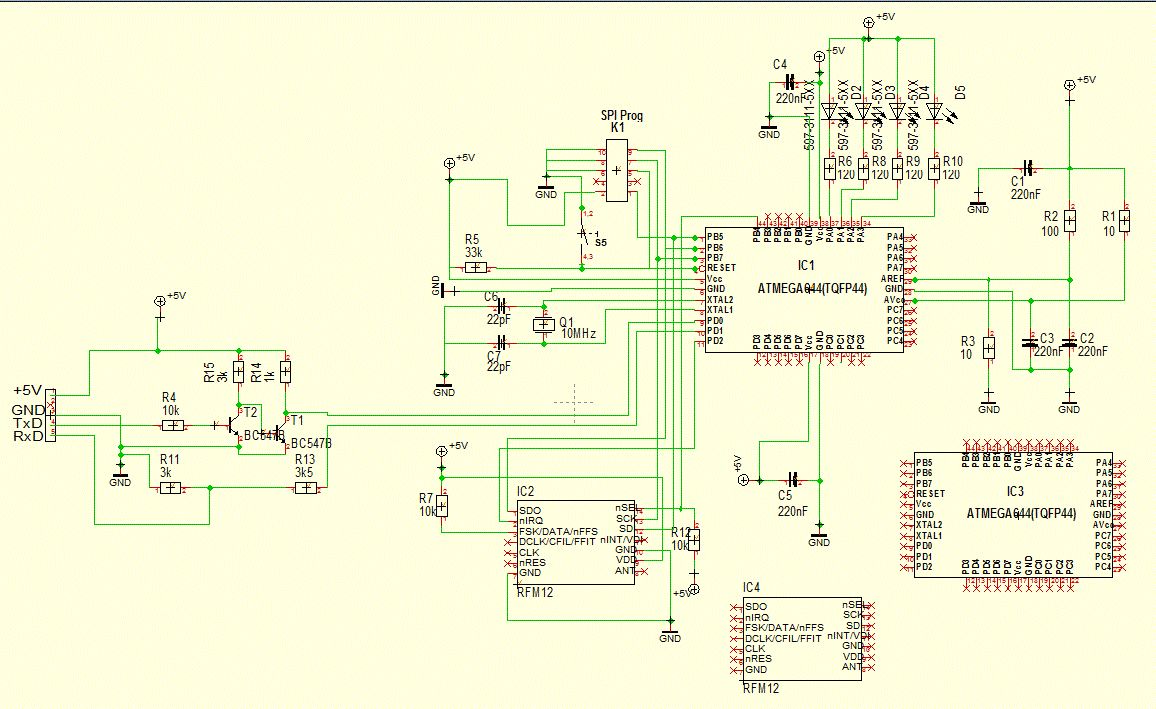This screenshot has width=1156, height=709.
Task: Select the unconnected IC4 RFM12 module
Action: 802,638
